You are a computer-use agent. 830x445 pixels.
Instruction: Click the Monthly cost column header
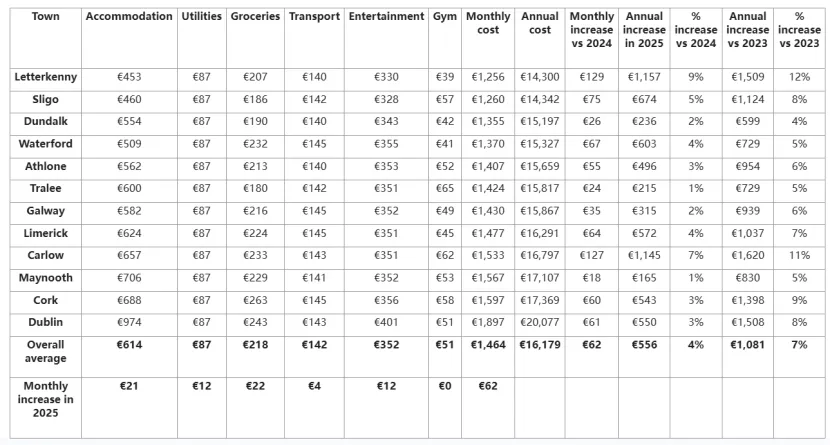pos(488,23)
